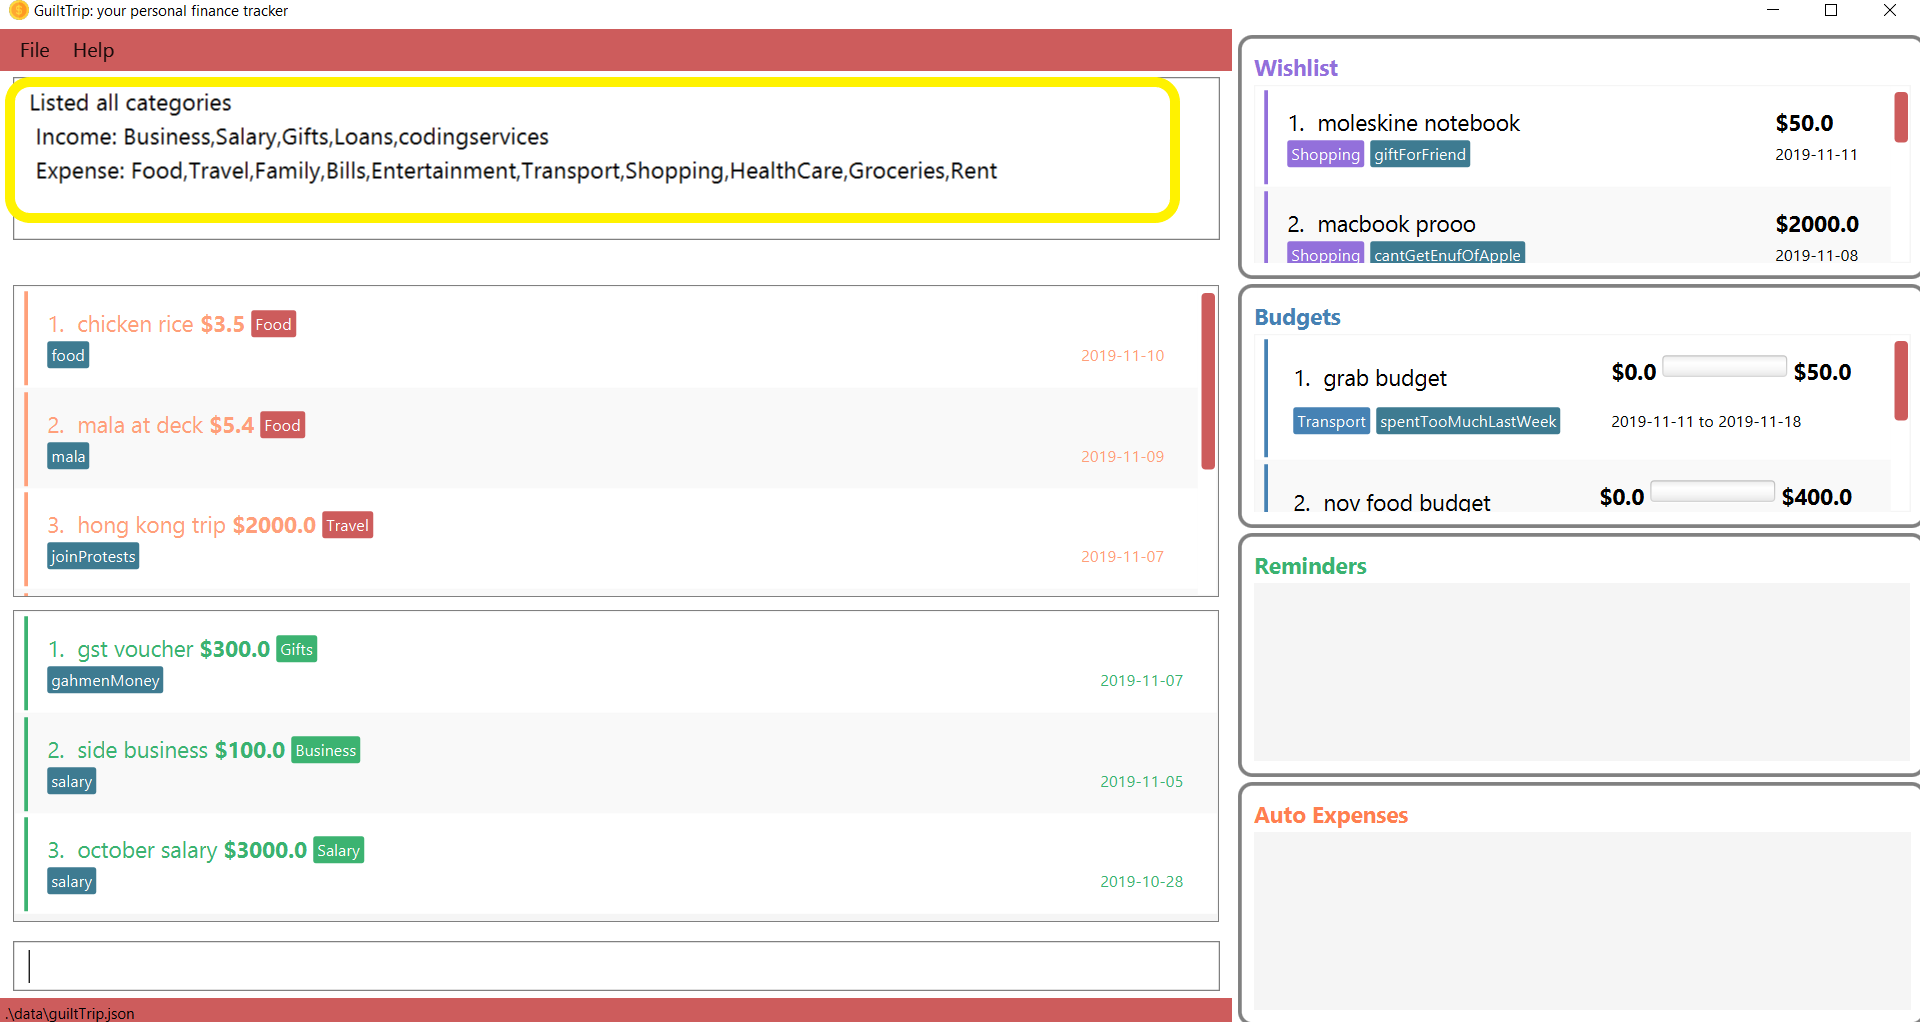Click the nov food budget progress bar
Image resolution: width=1920 pixels, height=1022 pixels.
point(1712,491)
